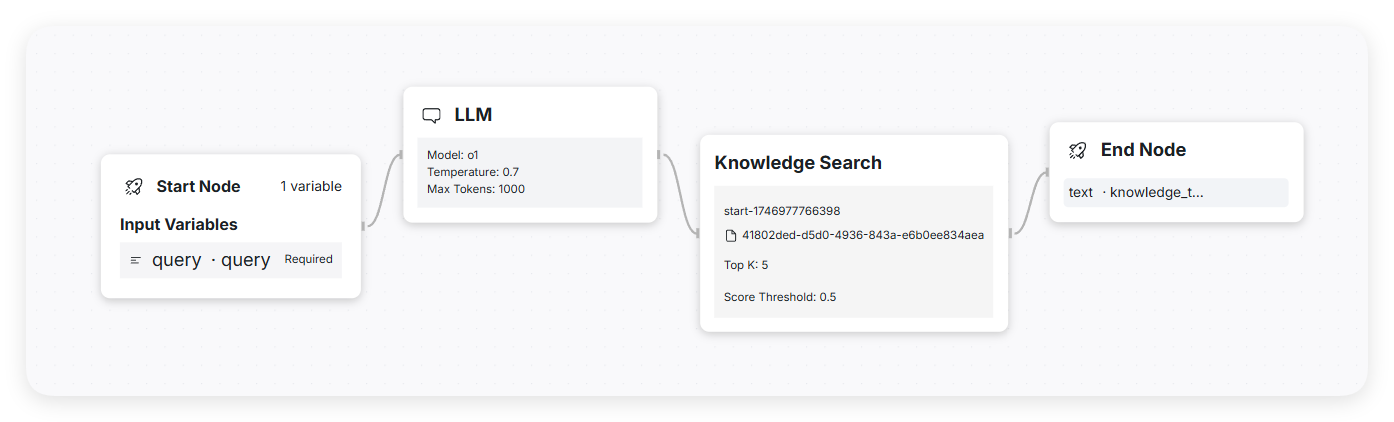Click the Required badge on query variable

tap(308, 259)
